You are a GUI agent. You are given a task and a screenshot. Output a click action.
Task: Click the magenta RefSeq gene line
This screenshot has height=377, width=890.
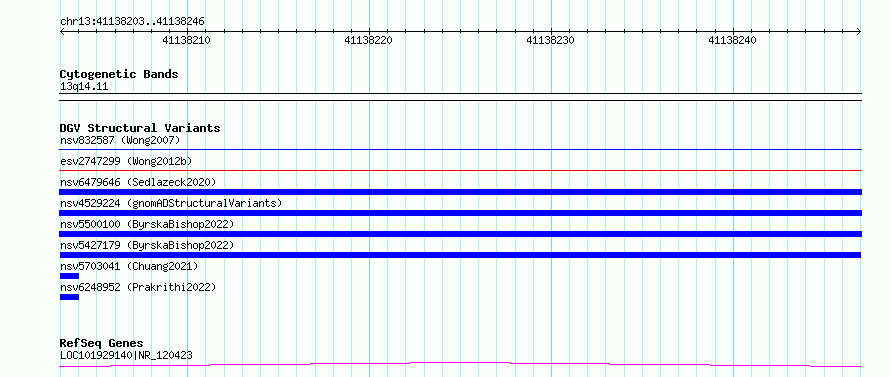point(460,364)
